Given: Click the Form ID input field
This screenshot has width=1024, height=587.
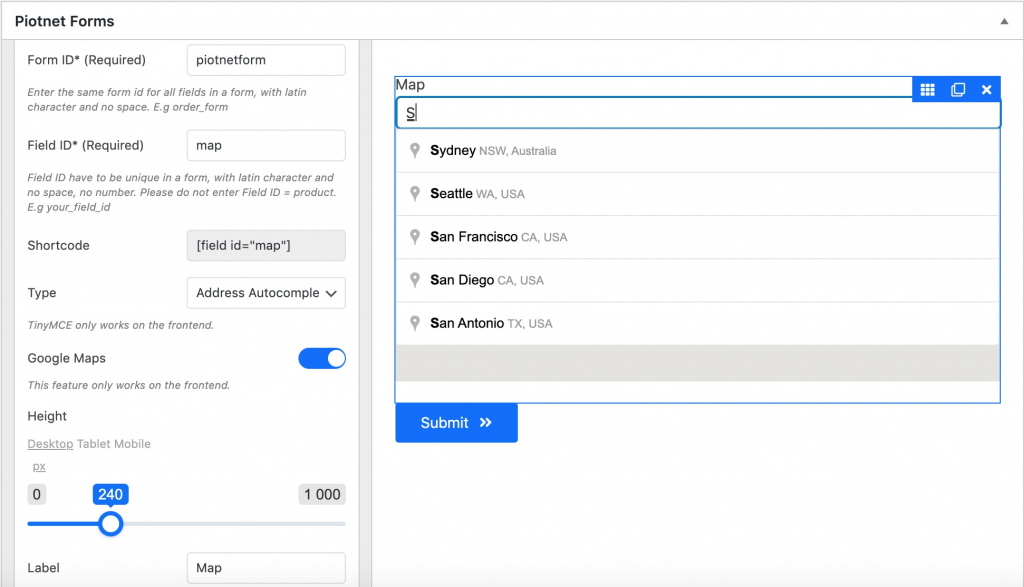Looking at the screenshot, I should point(266,60).
